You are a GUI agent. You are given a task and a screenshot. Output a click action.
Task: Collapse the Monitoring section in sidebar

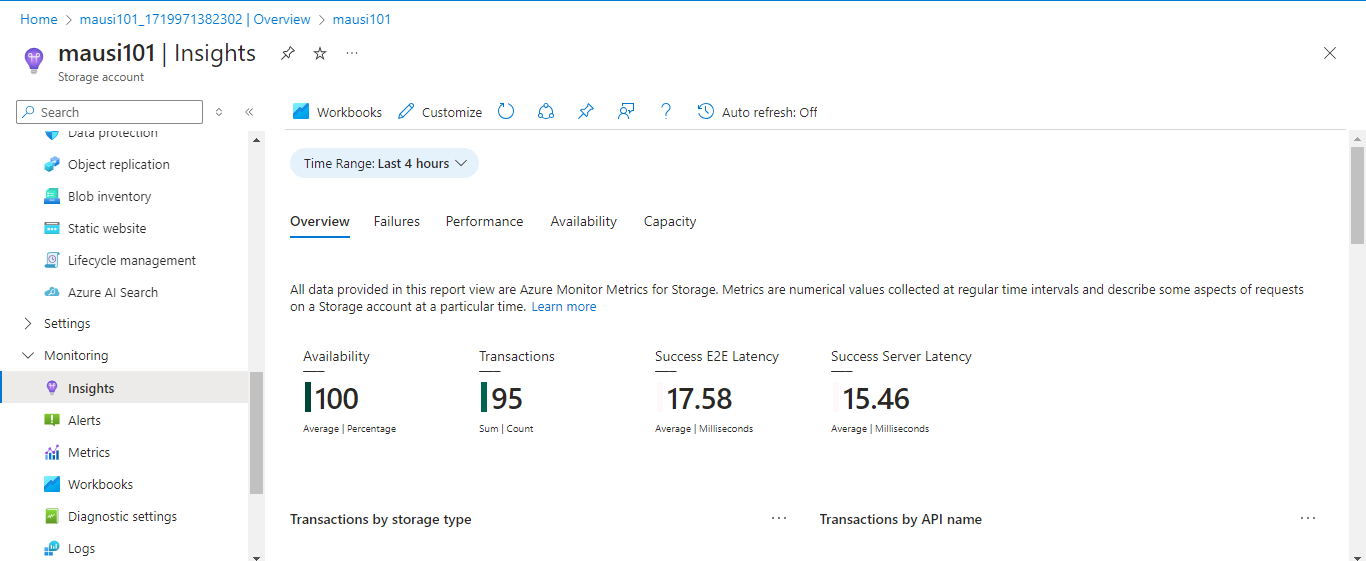[27, 356]
